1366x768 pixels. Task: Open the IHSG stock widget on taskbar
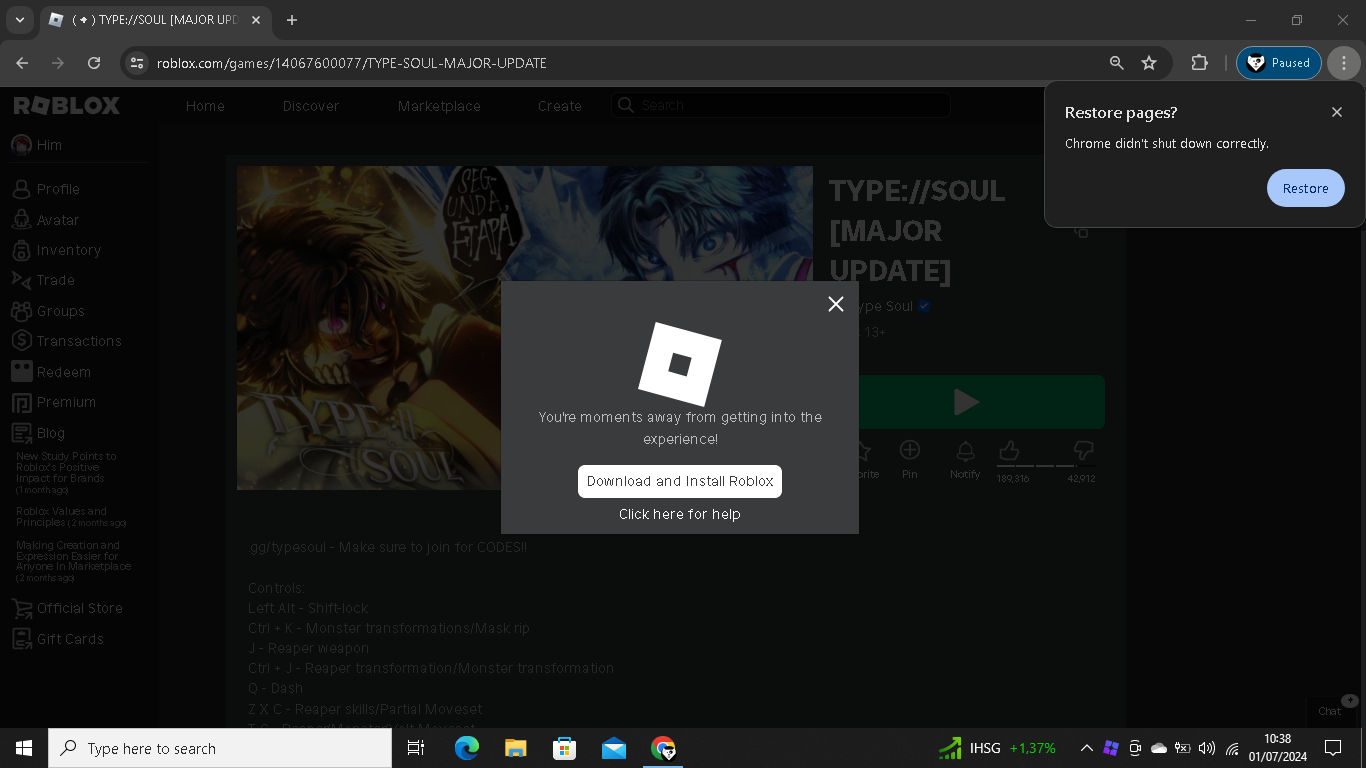point(997,748)
